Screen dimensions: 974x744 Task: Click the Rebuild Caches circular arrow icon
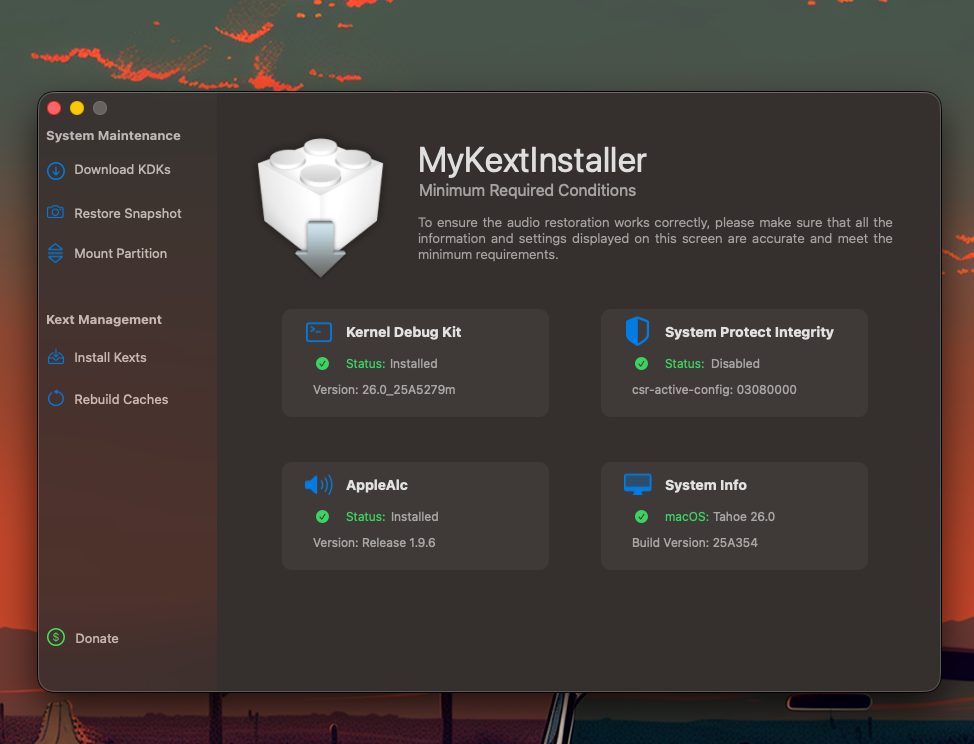pos(56,398)
